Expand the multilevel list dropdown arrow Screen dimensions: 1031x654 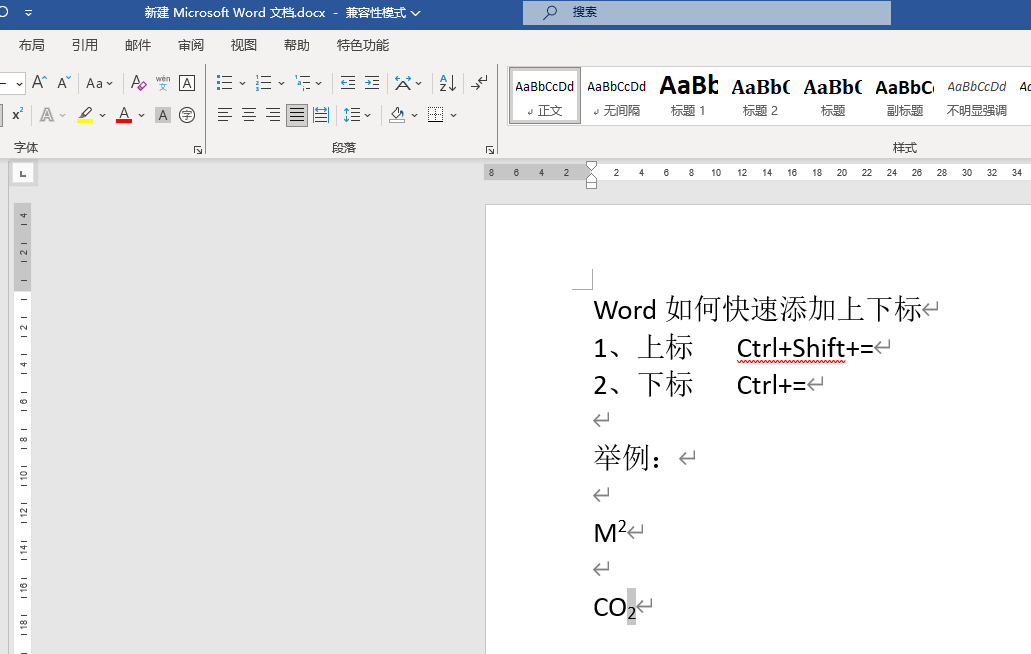(319, 83)
